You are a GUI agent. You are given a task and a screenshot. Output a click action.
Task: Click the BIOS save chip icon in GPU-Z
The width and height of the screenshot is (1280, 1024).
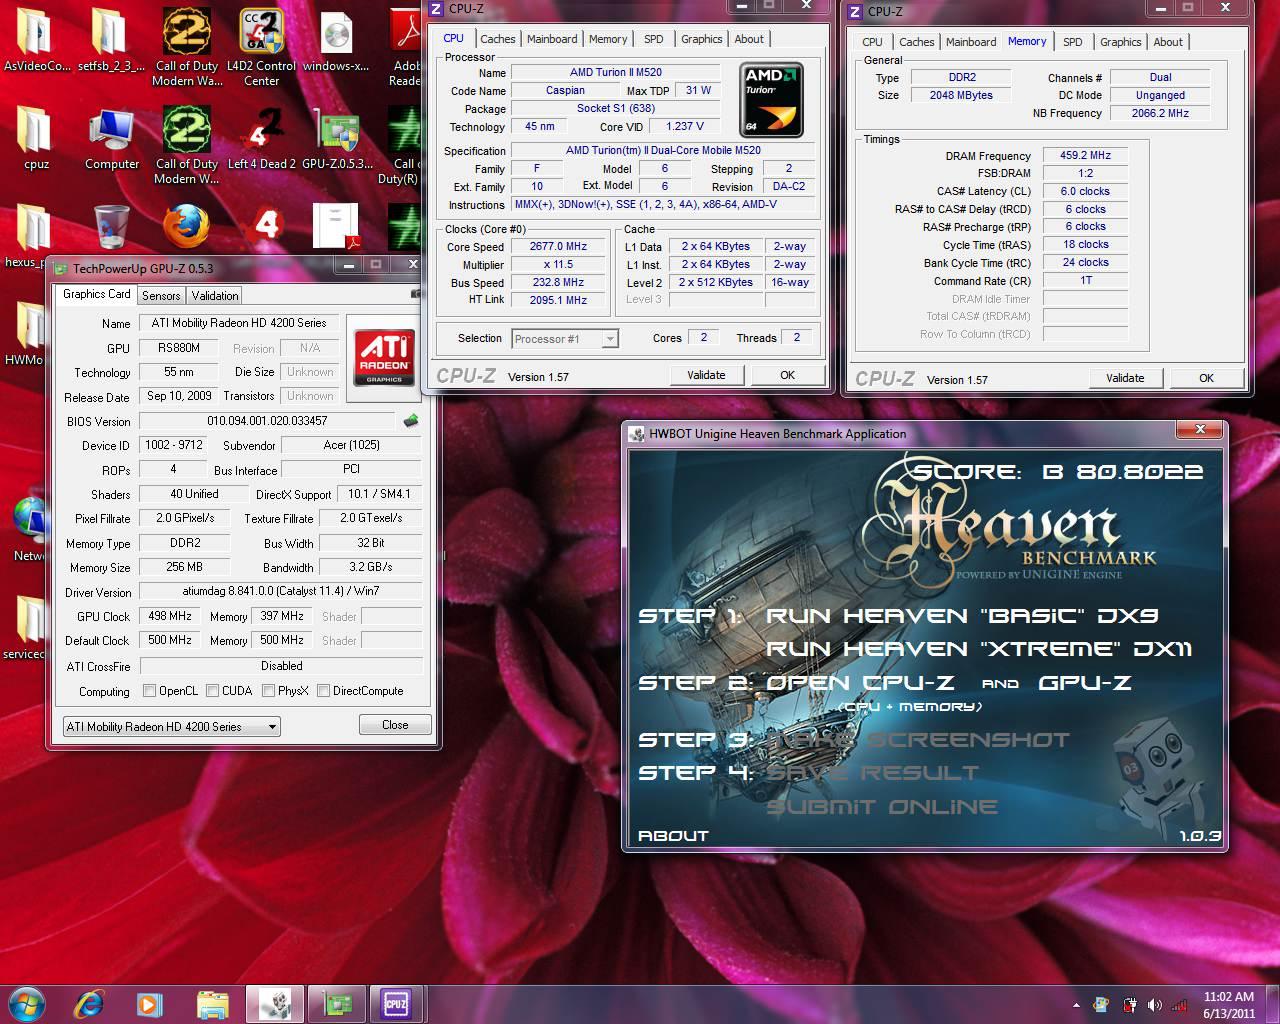(411, 421)
